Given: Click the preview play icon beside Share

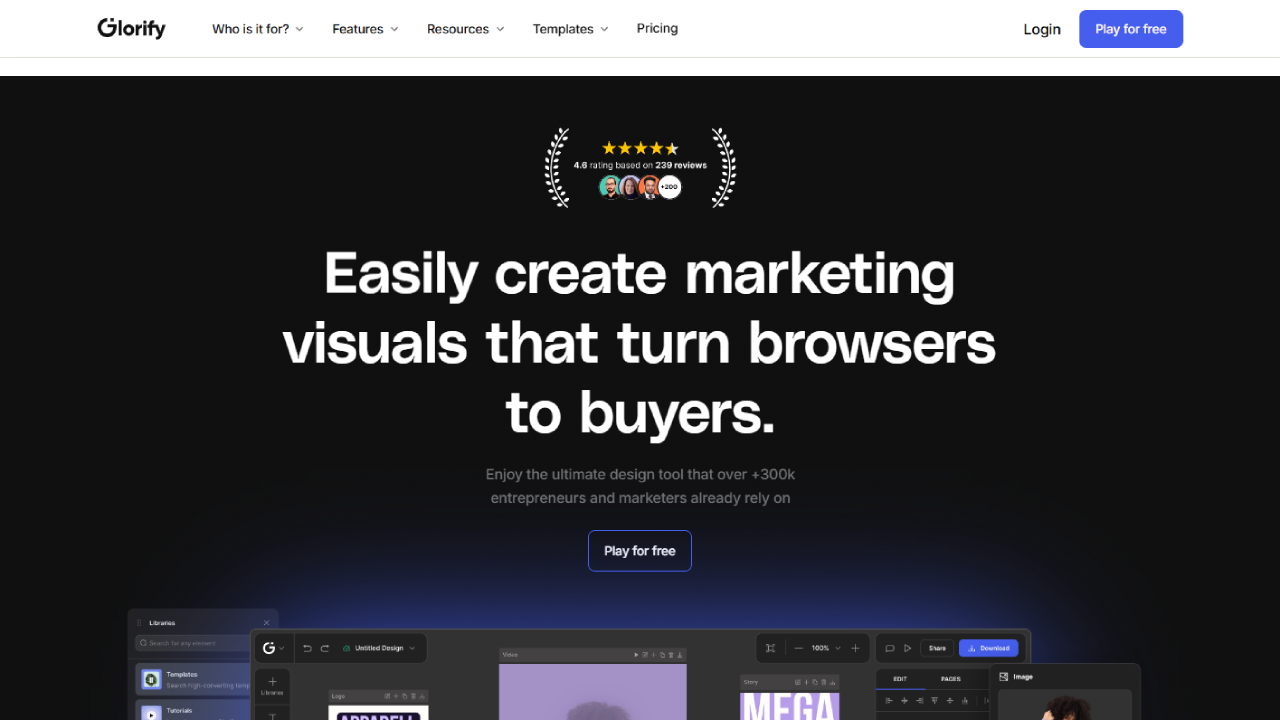Looking at the screenshot, I should point(908,648).
